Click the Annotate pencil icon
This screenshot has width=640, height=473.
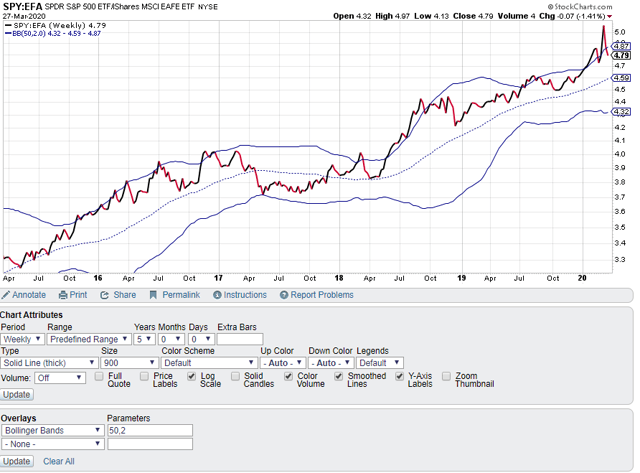5,295
